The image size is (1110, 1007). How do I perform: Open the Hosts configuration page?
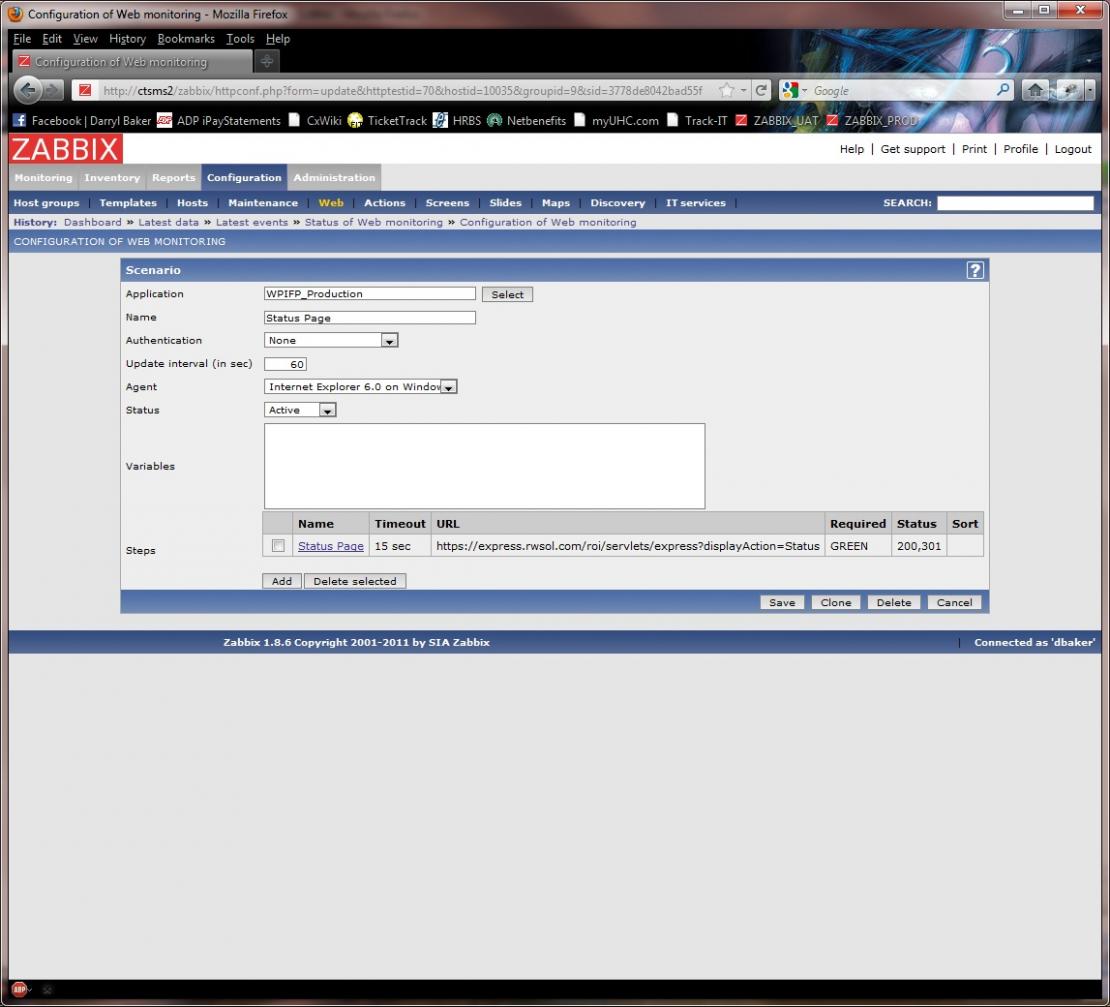coord(192,202)
